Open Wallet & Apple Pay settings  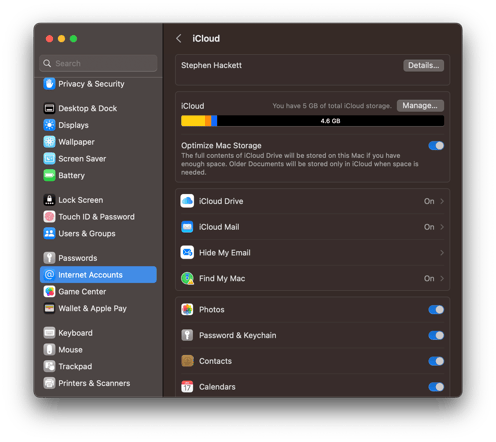click(x=98, y=308)
